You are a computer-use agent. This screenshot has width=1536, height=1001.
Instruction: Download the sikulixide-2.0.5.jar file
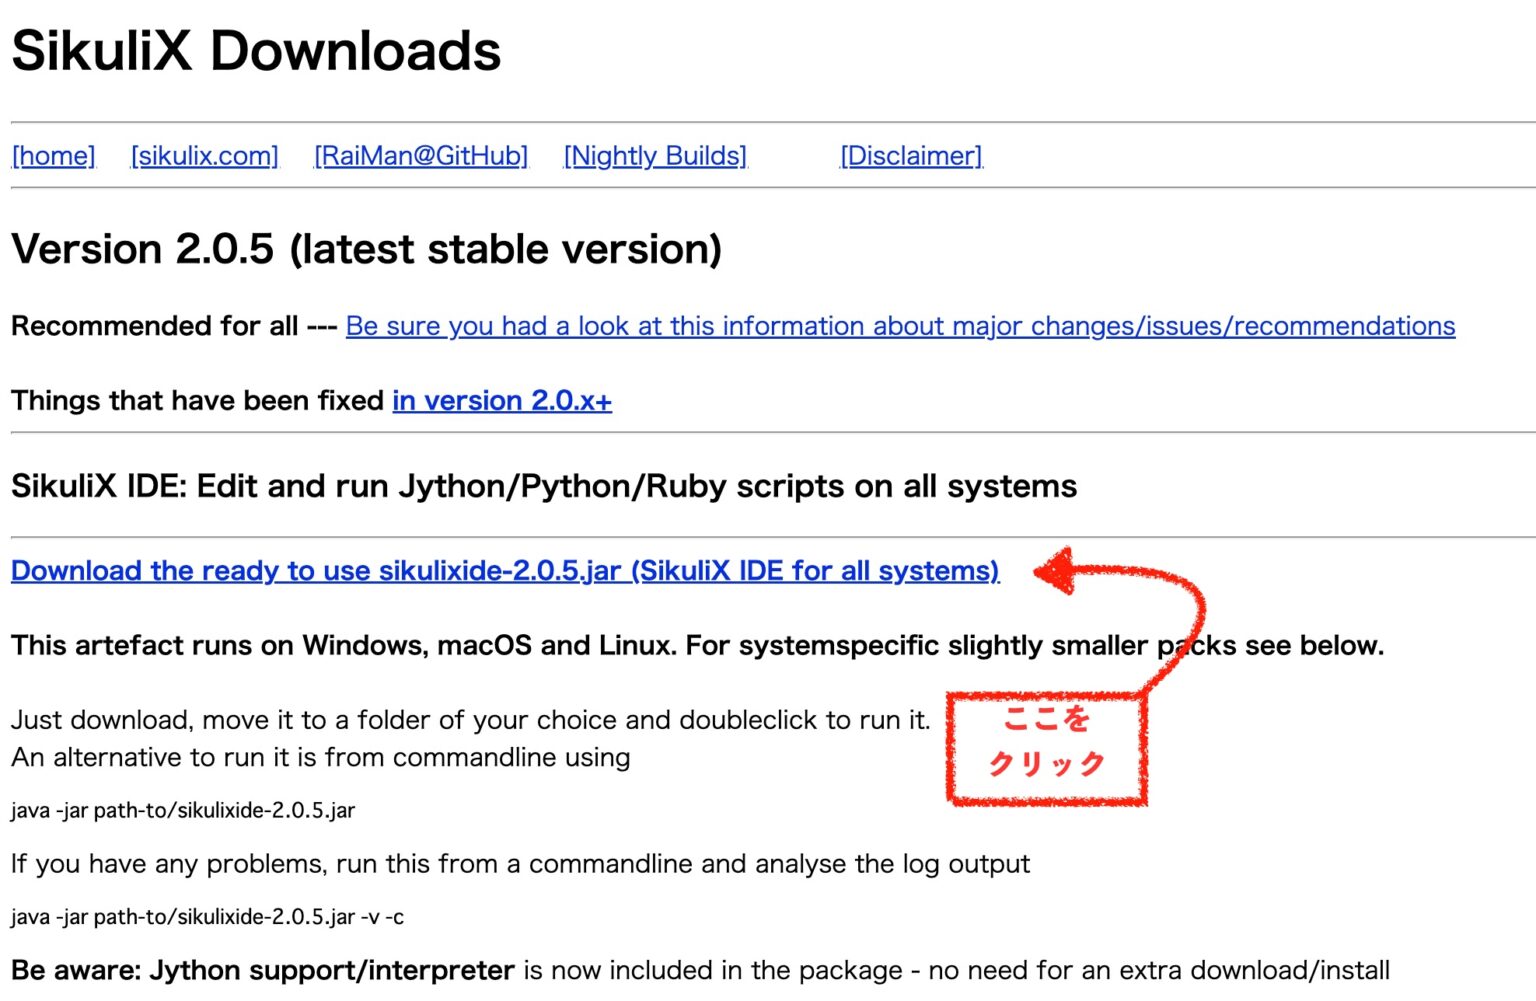click(505, 571)
